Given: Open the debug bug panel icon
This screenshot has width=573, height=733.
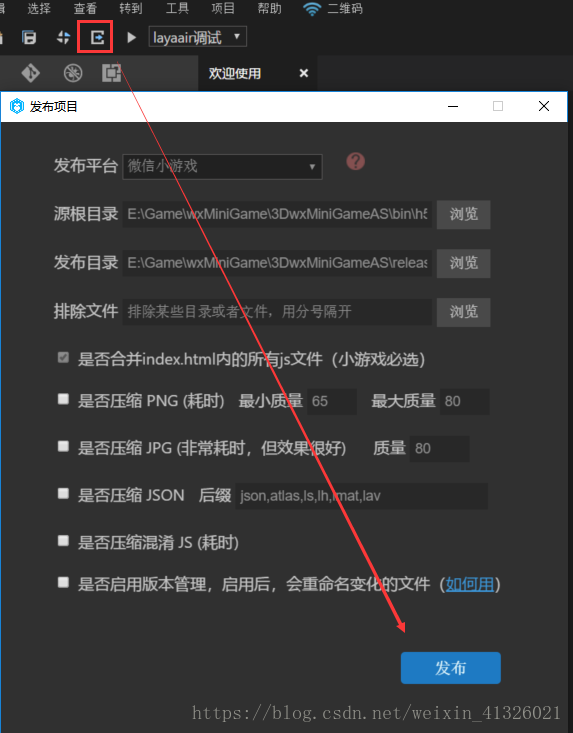Looking at the screenshot, I should [x=73, y=73].
